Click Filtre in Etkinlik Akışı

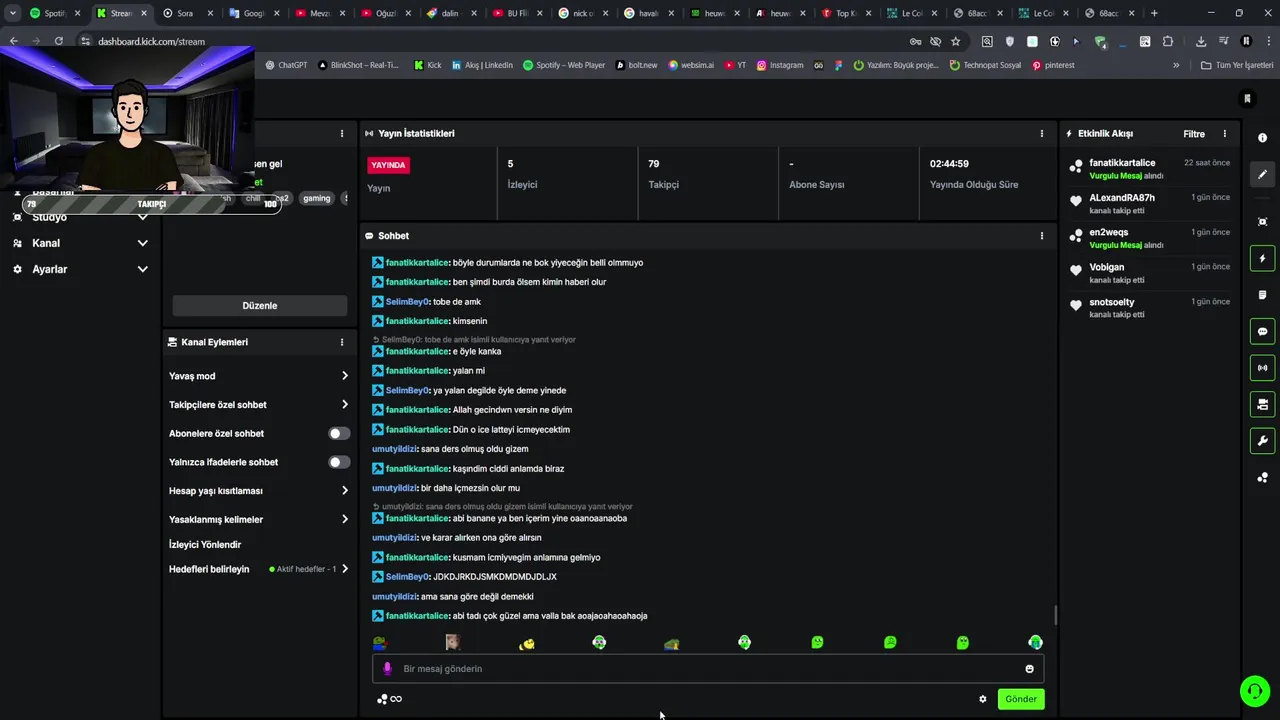[1194, 134]
